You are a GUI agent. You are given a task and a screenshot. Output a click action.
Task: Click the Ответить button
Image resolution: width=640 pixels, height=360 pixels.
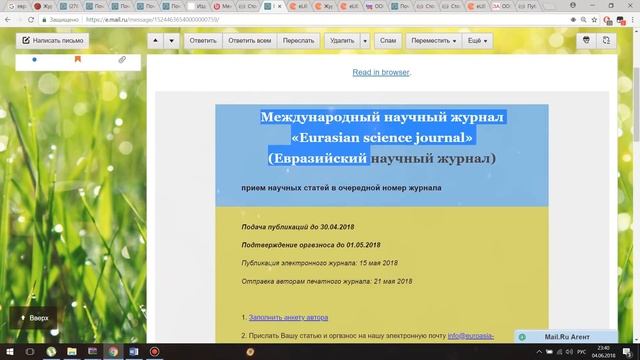(x=203, y=40)
